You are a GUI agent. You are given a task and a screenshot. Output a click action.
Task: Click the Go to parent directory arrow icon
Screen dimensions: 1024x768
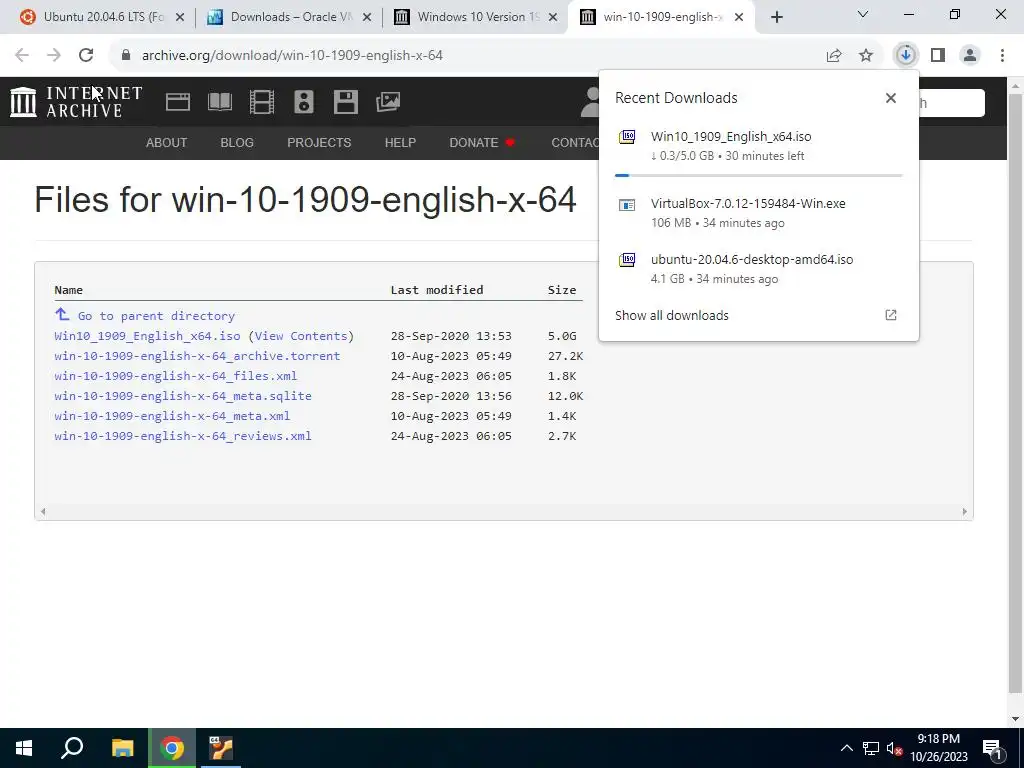point(62,315)
